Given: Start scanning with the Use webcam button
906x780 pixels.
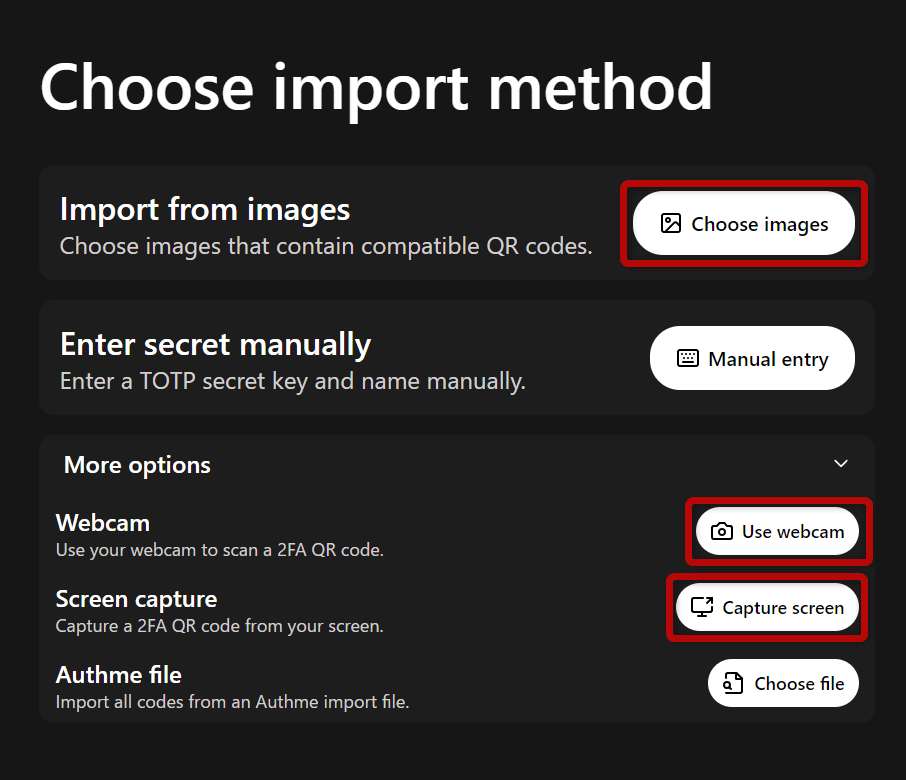Looking at the screenshot, I should (x=777, y=531).
